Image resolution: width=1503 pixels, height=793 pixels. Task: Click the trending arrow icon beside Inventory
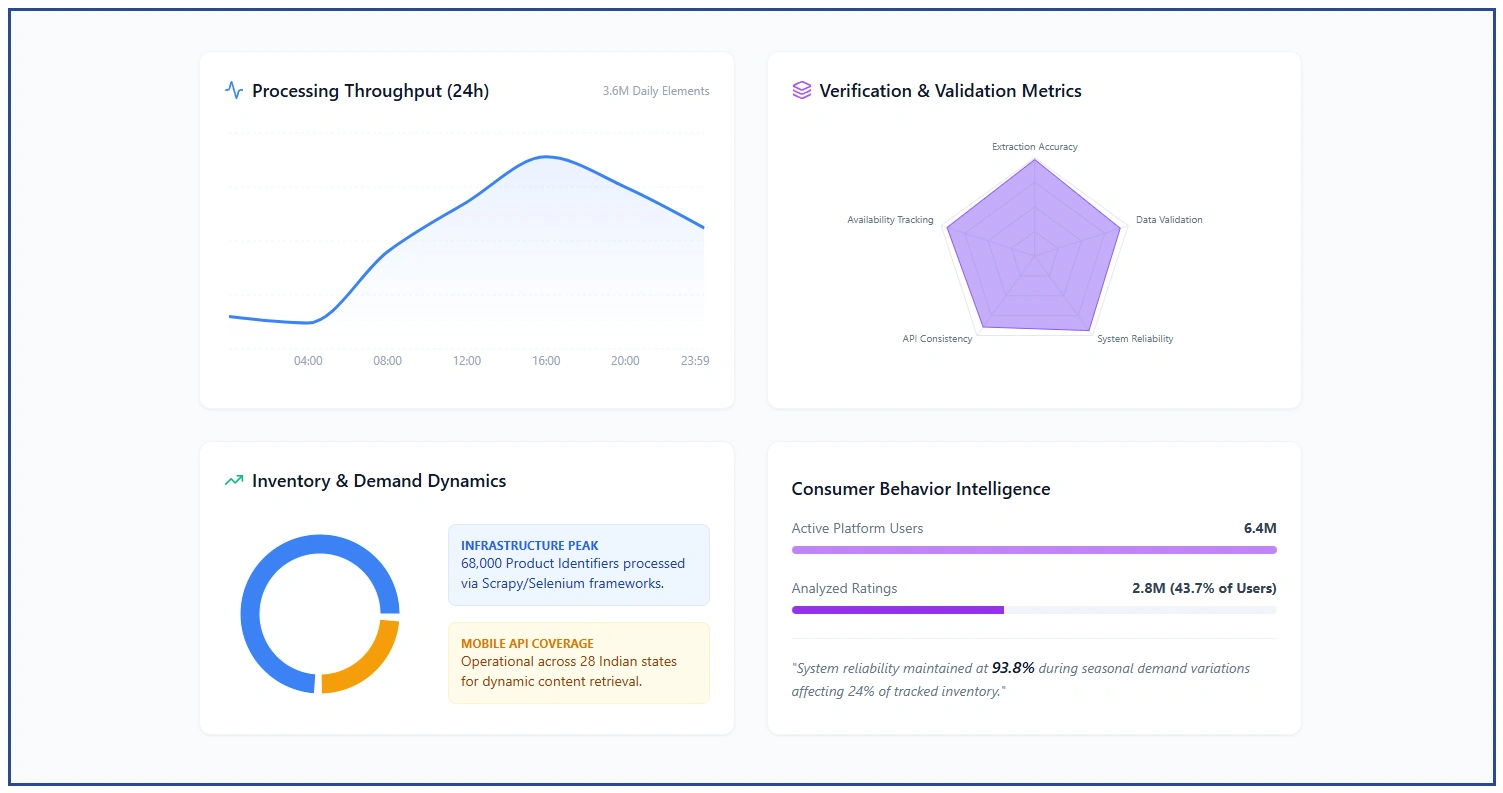tap(234, 481)
